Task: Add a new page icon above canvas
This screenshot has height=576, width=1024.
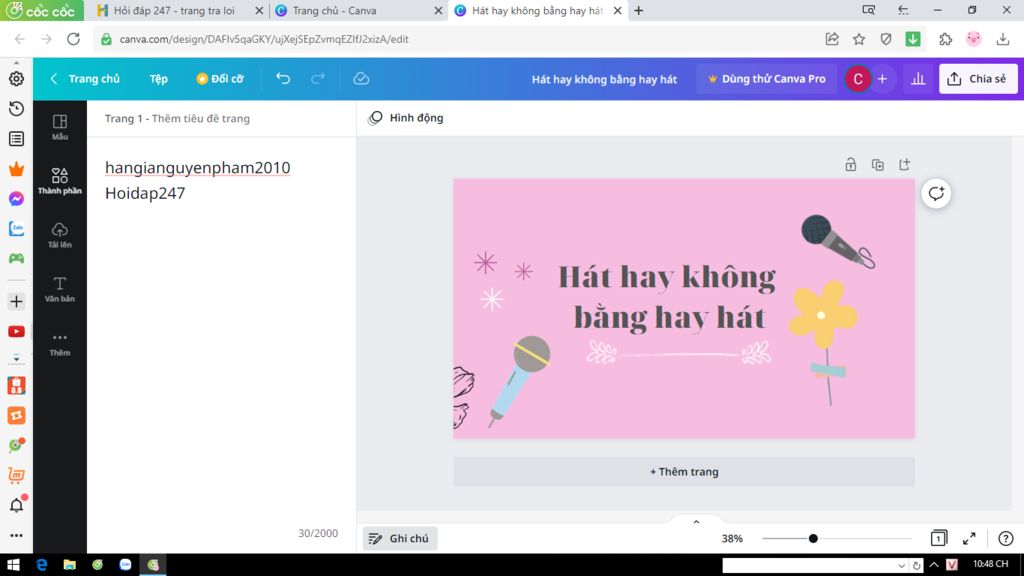Action: 904,165
